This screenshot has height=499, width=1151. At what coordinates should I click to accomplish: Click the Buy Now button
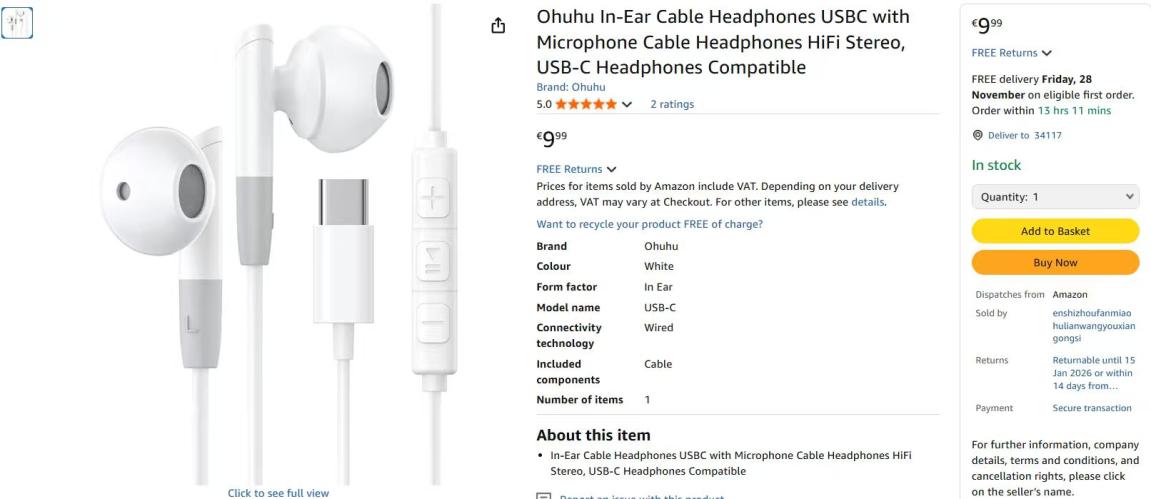1055,262
